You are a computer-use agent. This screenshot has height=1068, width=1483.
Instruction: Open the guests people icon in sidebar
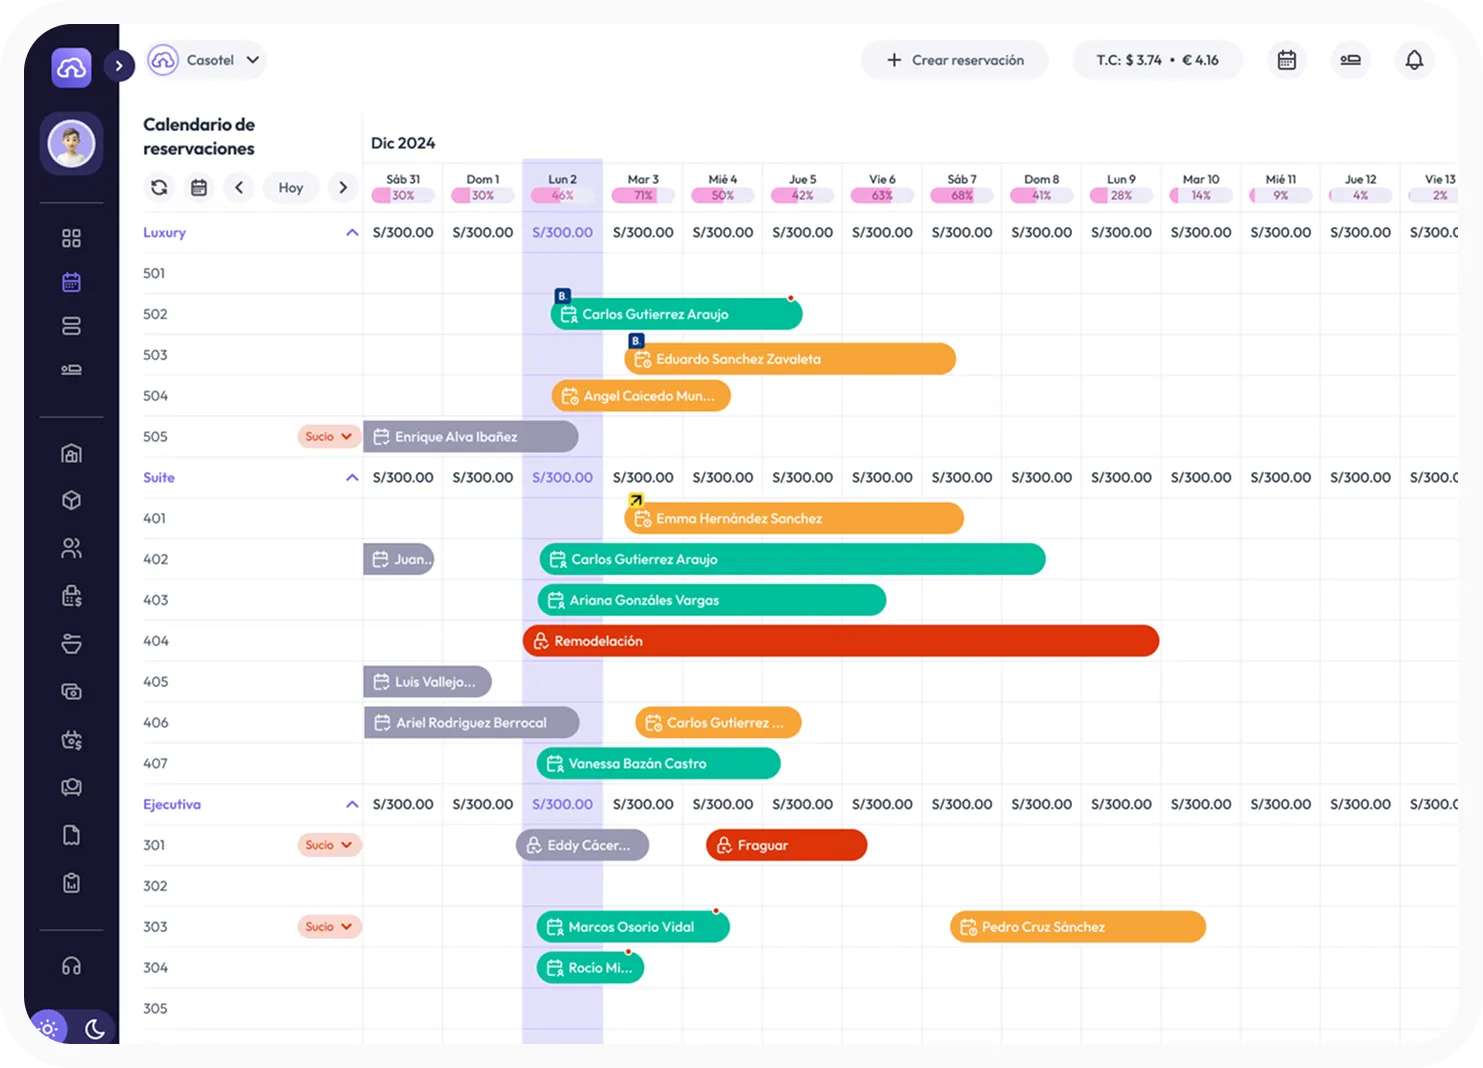click(x=71, y=548)
